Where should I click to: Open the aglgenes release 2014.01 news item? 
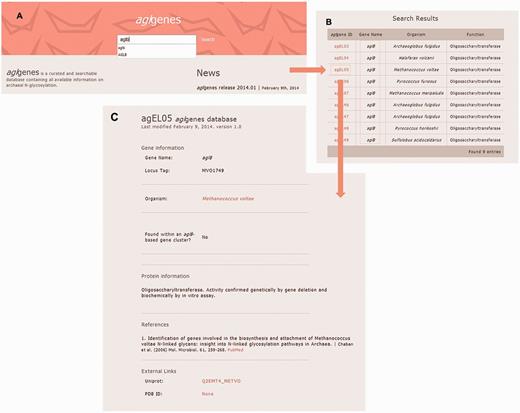pyautogui.click(x=226, y=88)
